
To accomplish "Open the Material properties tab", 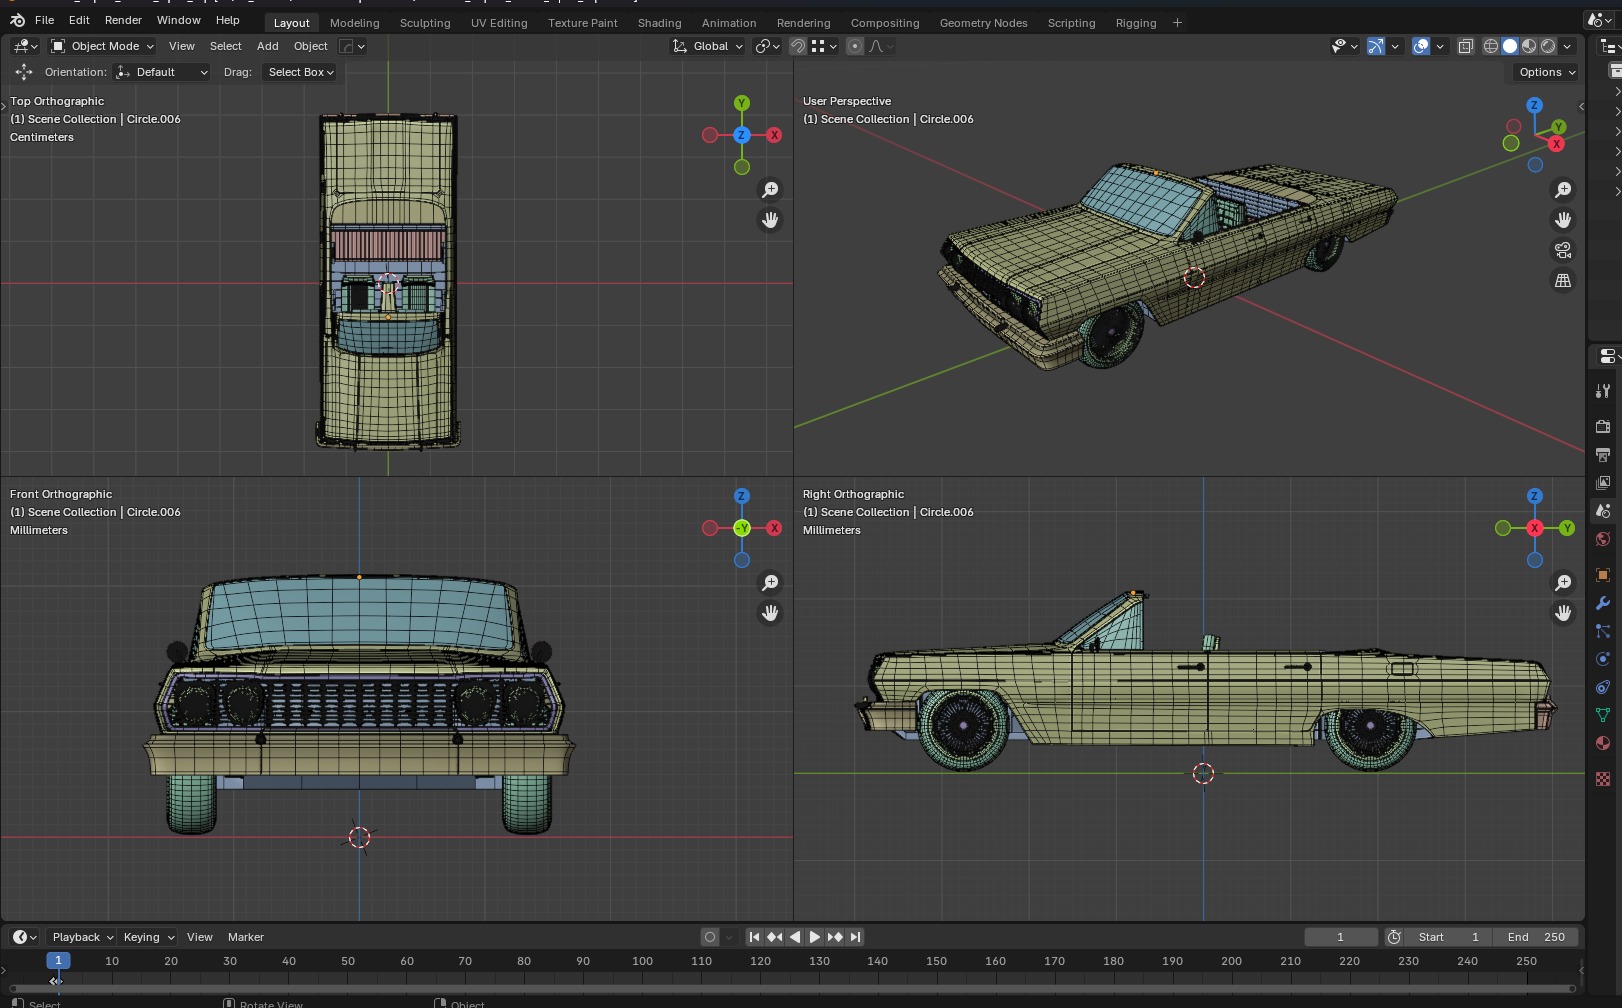I will click(x=1603, y=743).
